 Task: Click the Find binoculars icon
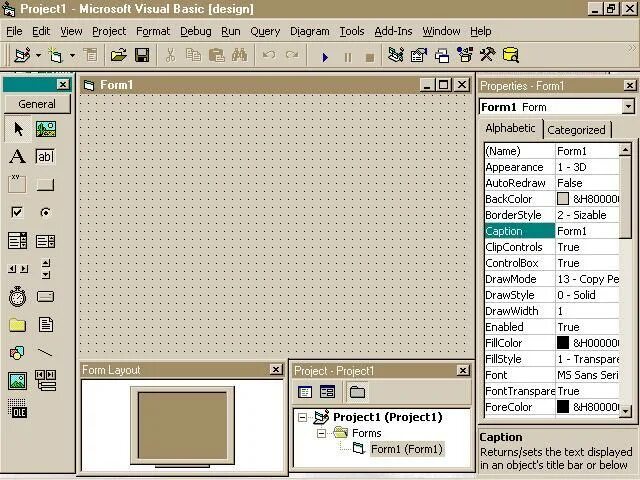[x=240, y=55]
